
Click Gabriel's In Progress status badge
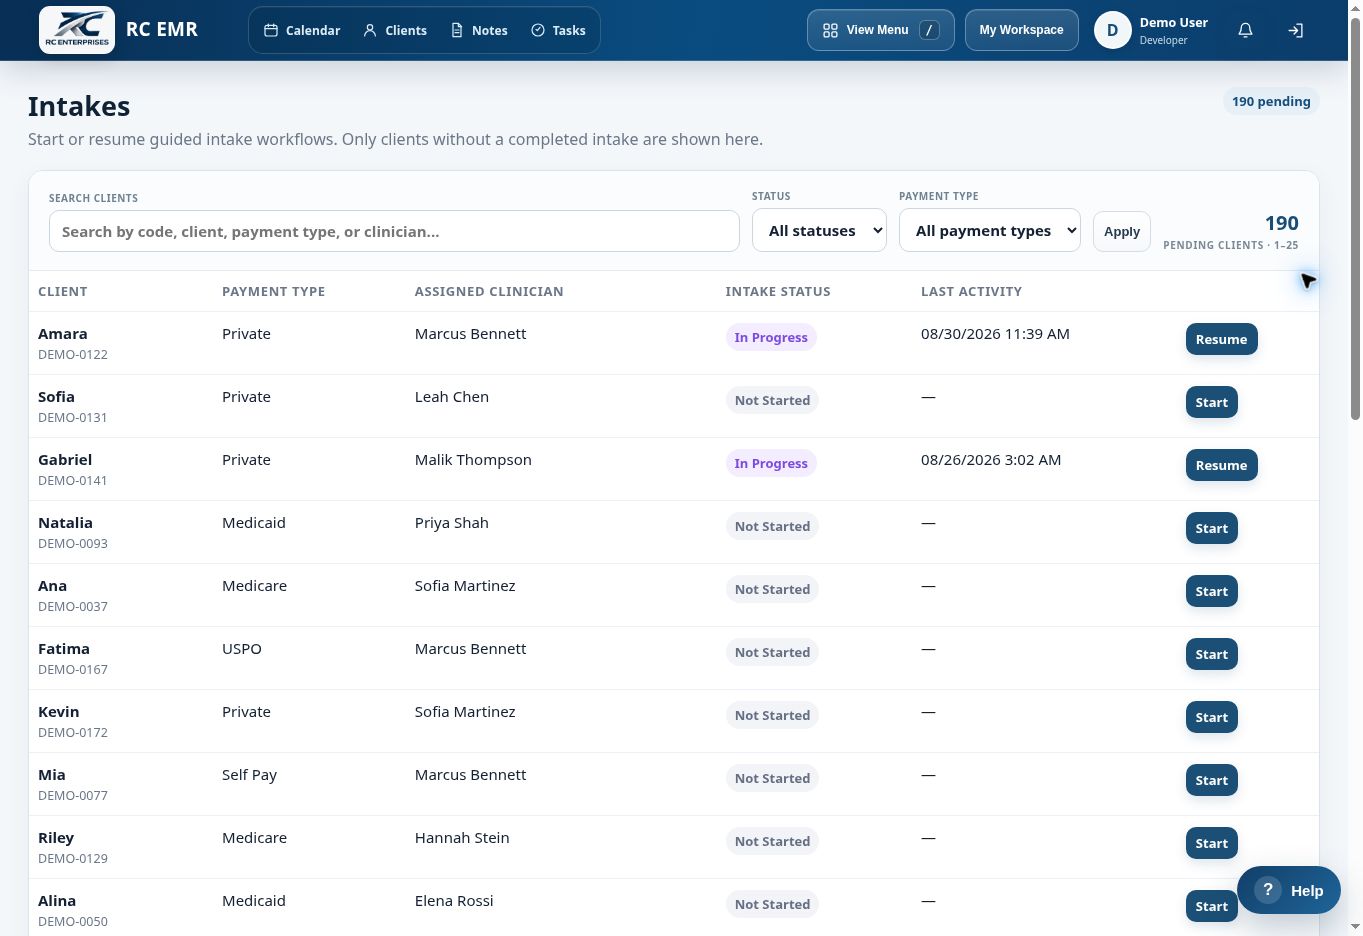(x=771, y=463)
